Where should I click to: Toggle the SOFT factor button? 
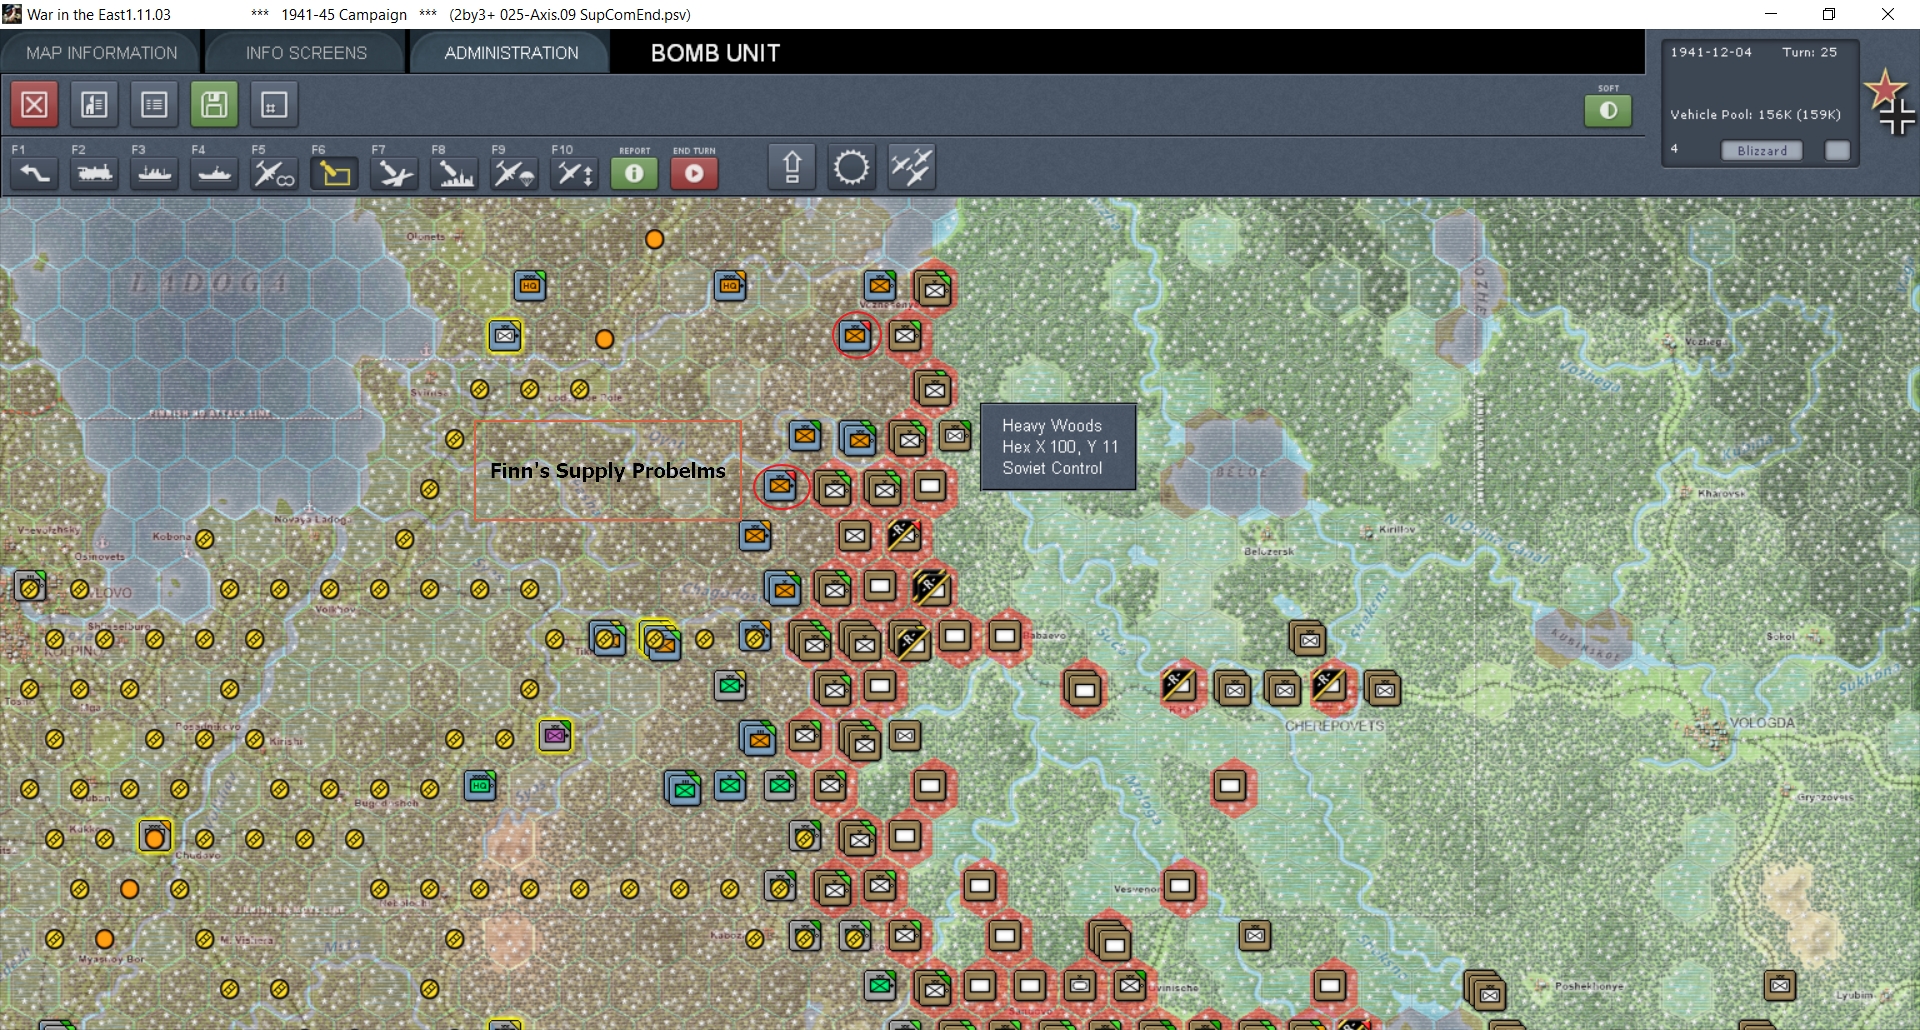[x=1608, y=110]
